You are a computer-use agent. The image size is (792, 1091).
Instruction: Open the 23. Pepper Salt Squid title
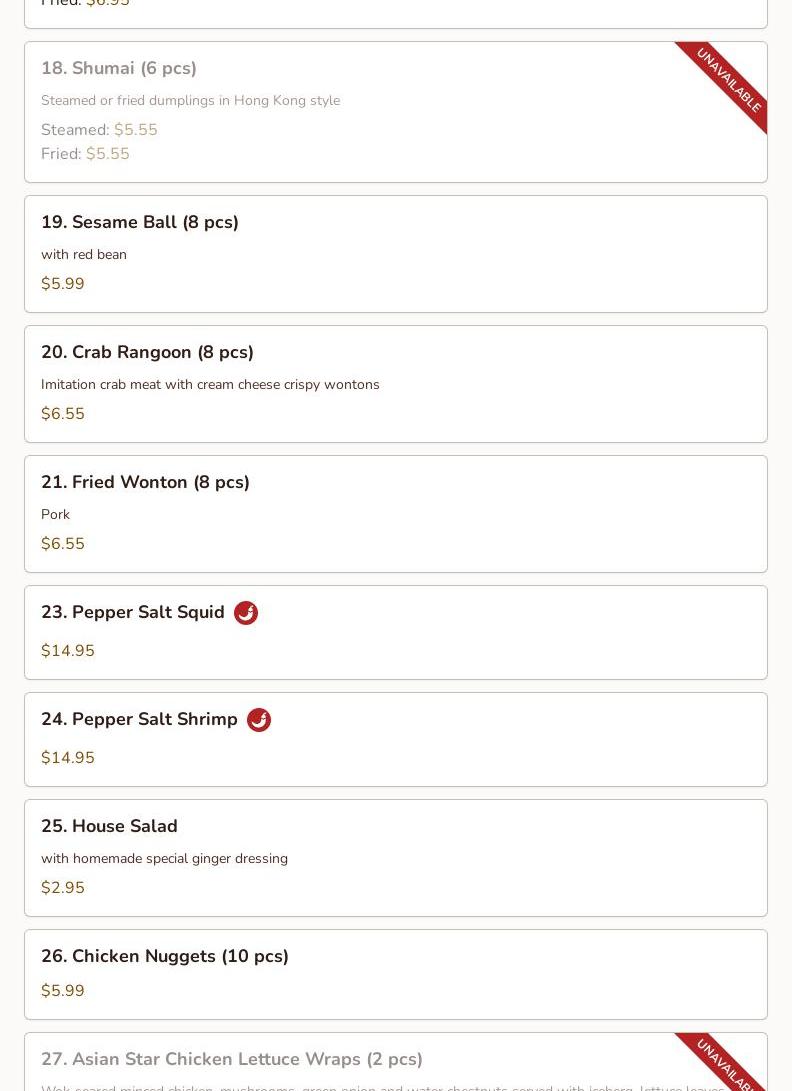133,612
